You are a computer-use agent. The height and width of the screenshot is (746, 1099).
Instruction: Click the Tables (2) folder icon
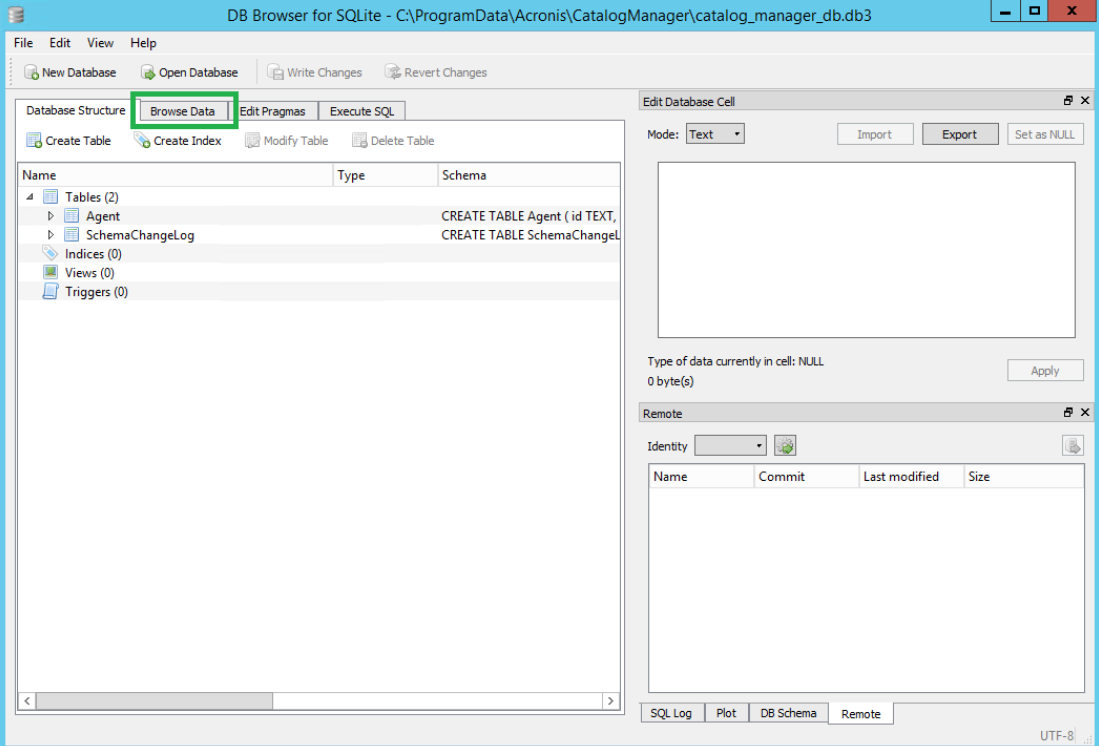(x=50, y=197)
